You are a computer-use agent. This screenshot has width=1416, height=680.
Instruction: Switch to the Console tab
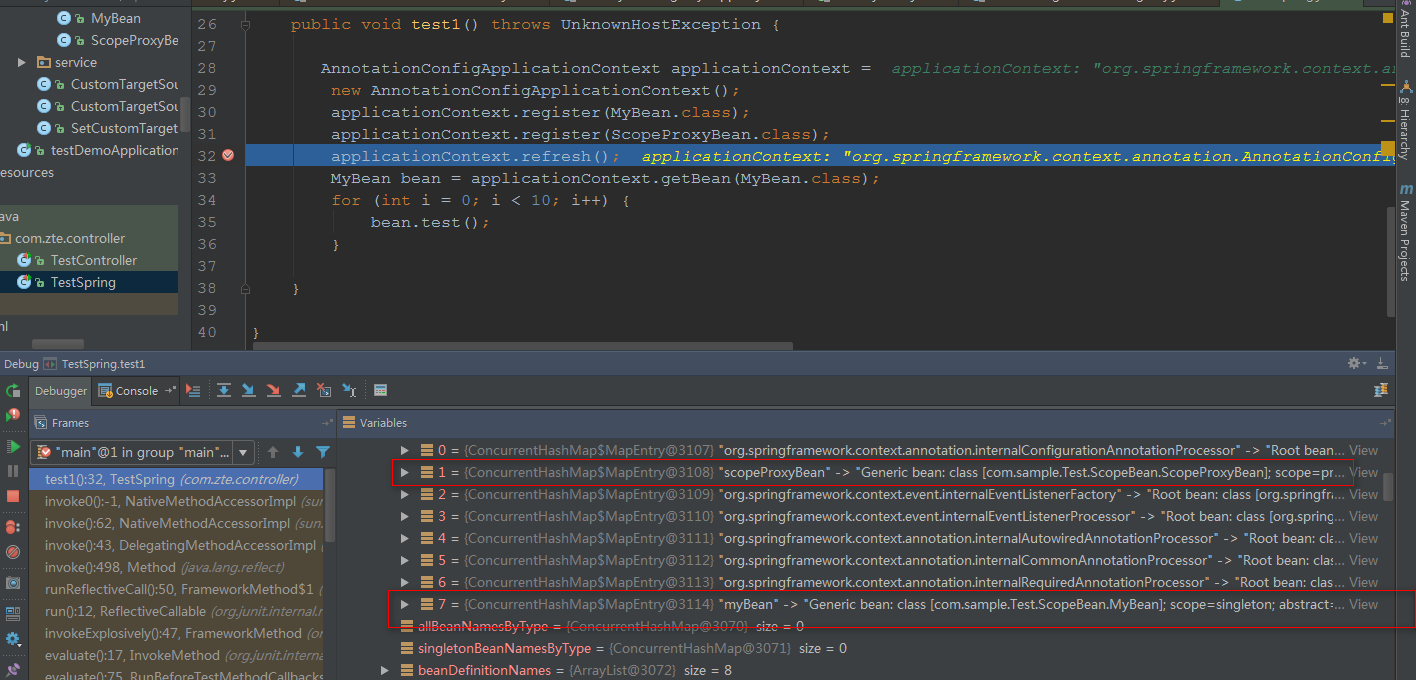137,391
